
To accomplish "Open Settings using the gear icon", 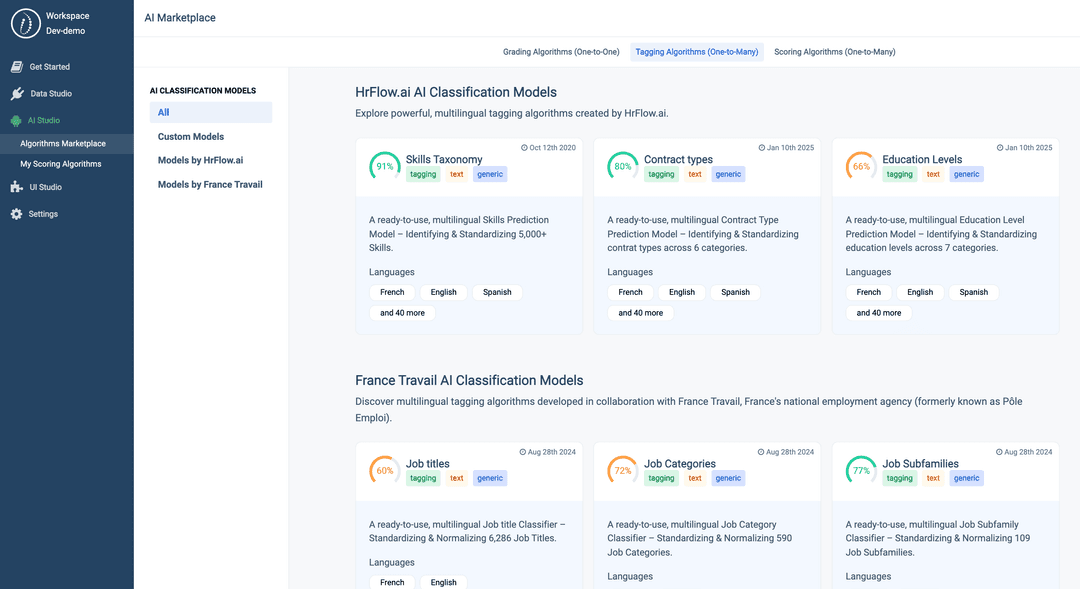I will coord(14,211).
